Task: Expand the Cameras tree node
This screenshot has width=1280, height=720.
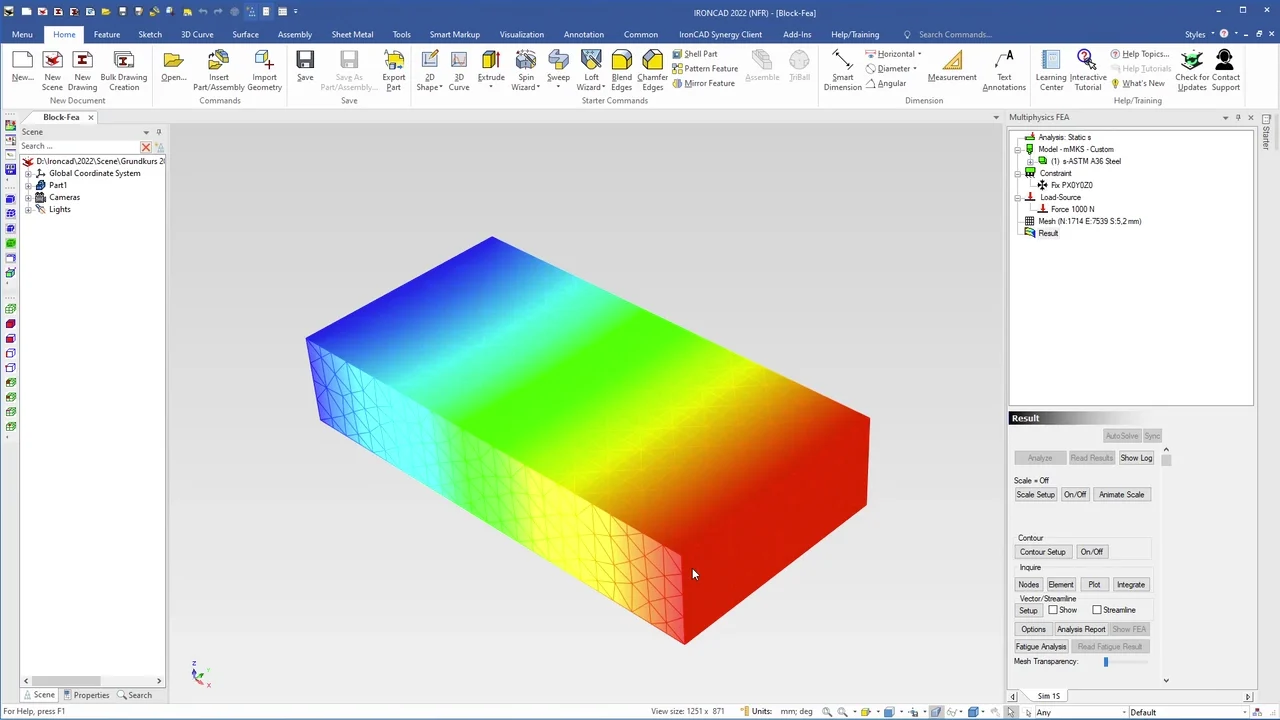Action: pos(29,197)
